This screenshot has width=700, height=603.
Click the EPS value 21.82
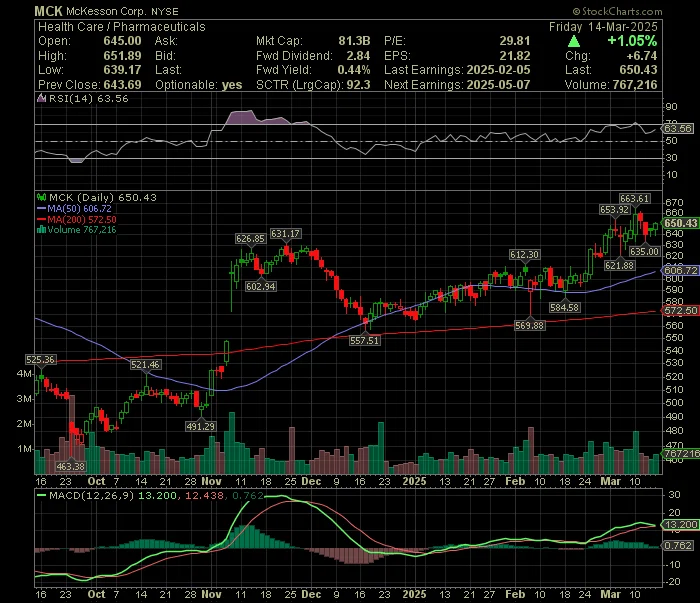pos(516,56)
